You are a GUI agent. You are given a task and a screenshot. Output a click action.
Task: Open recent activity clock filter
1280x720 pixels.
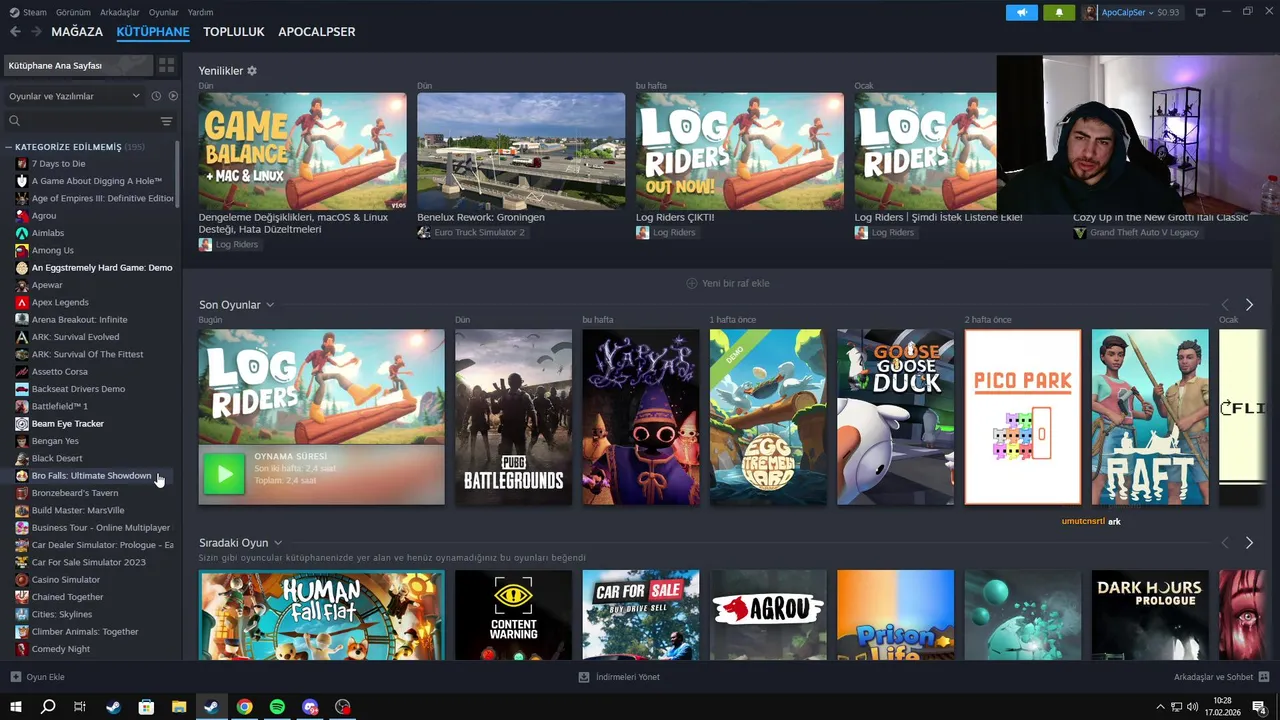[x=156, y=96]
